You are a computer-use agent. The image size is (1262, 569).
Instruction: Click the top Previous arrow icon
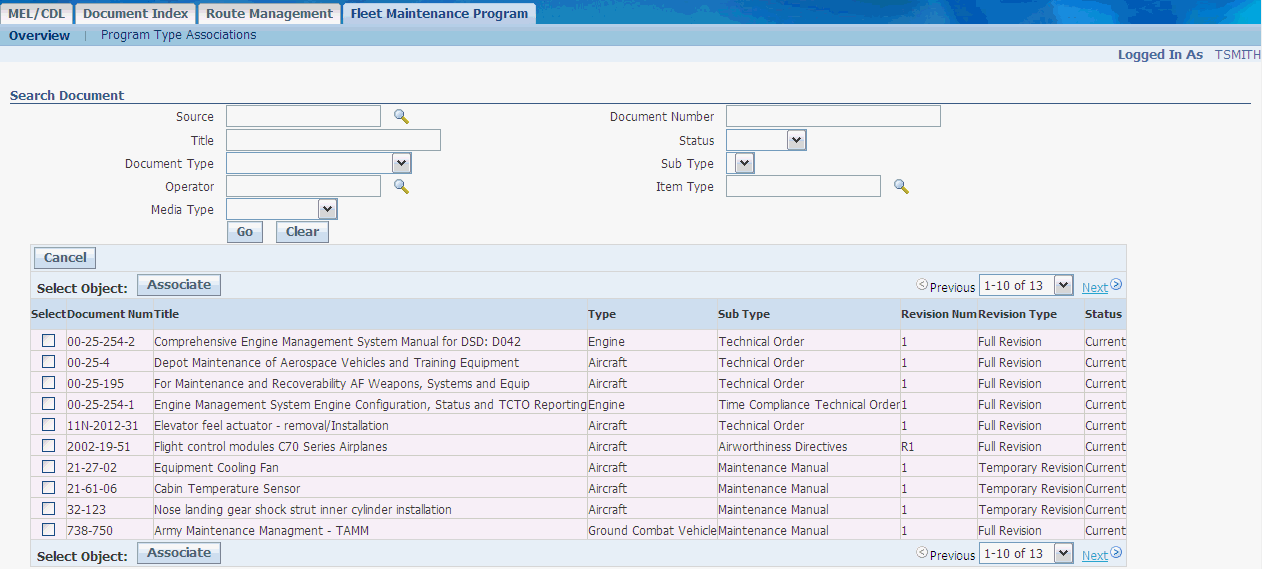click(922, 285)
